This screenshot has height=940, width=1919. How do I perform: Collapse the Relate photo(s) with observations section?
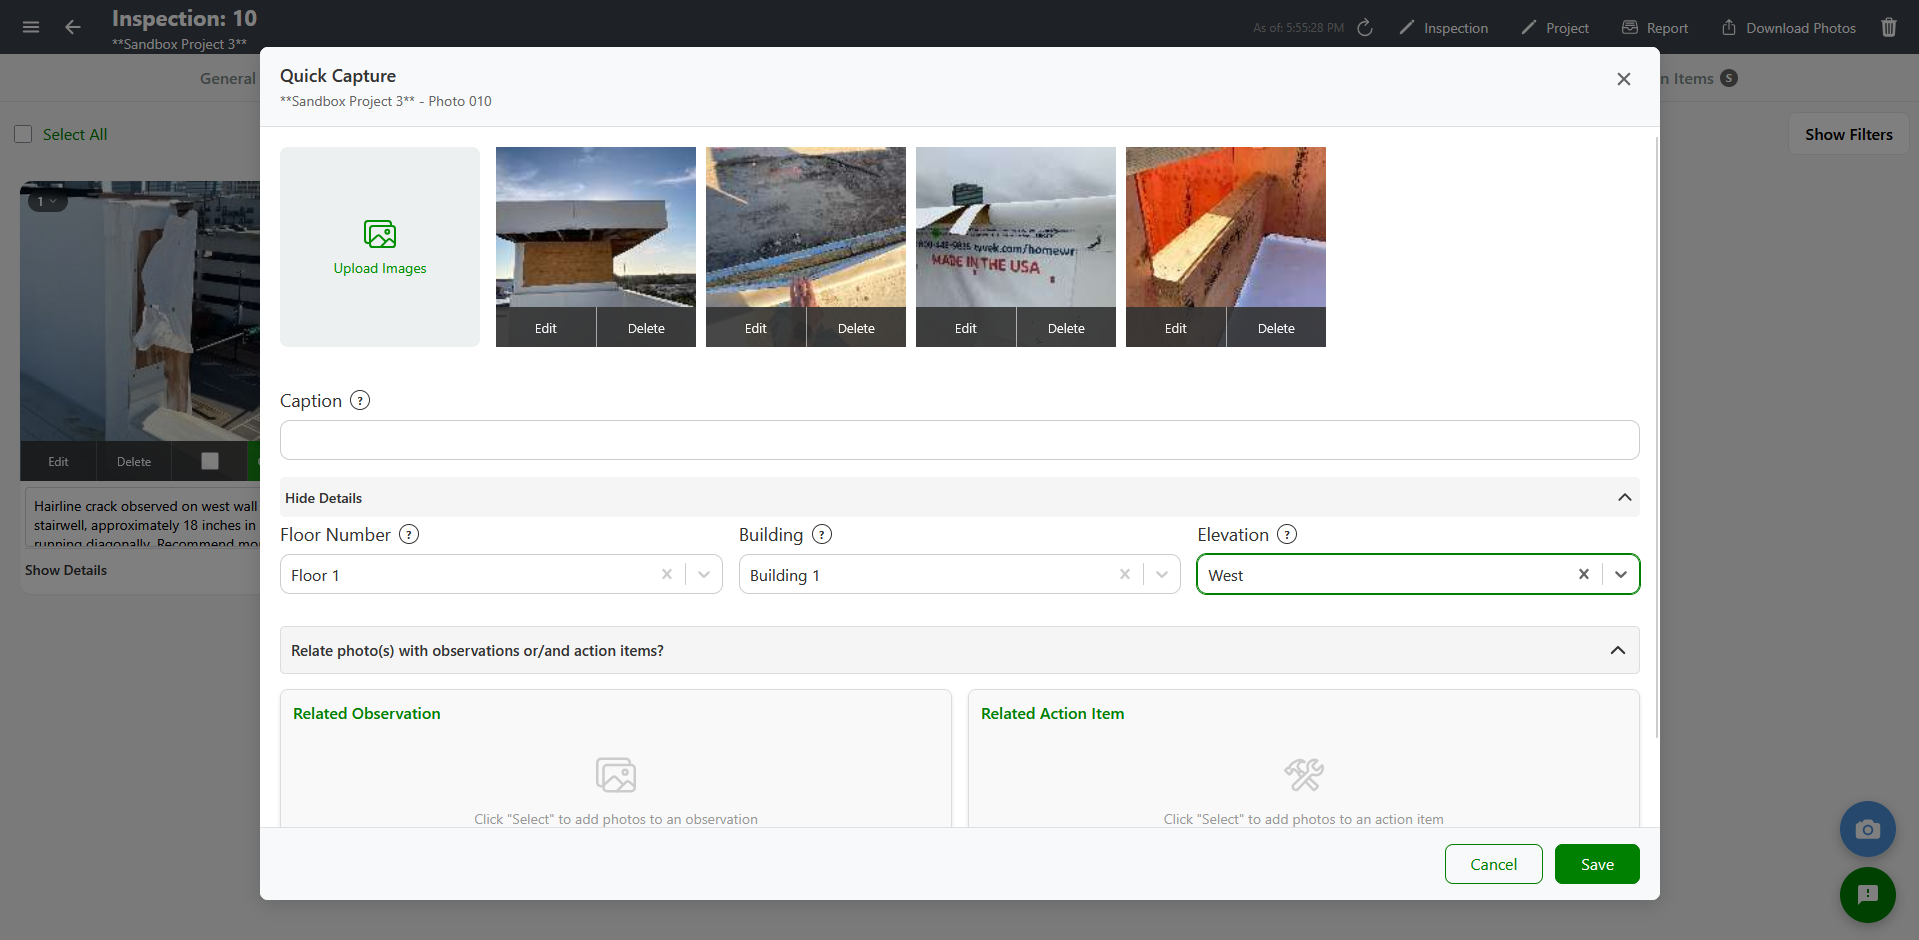(x=959, y=650)
